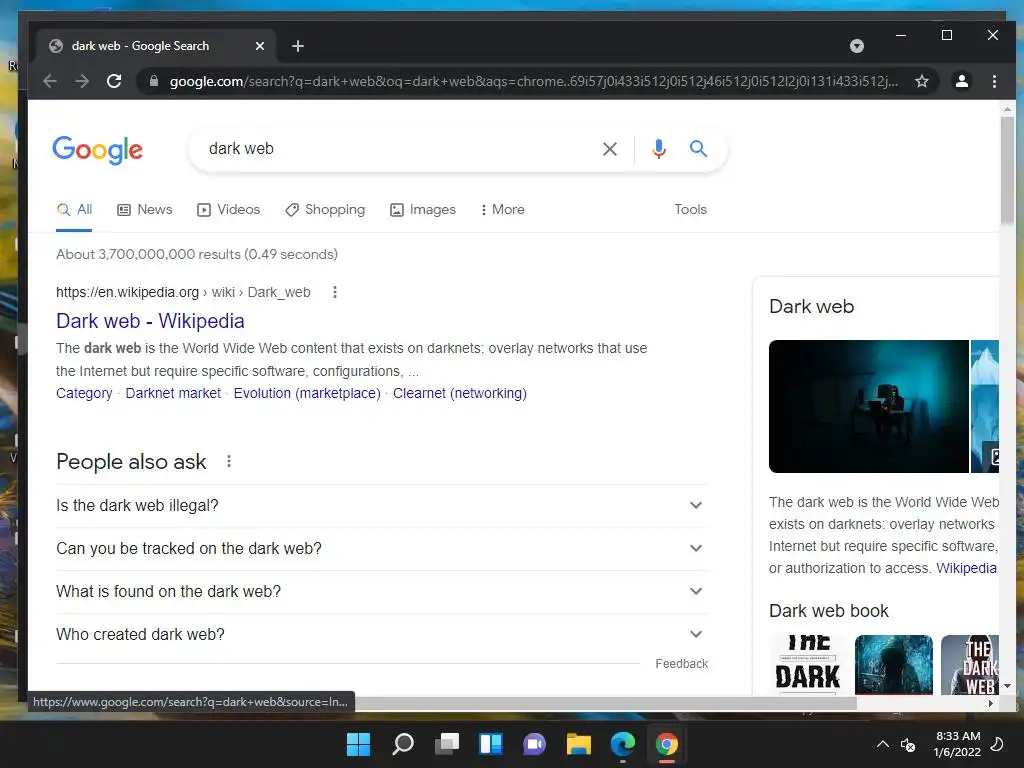Open the hacker image in the knowledge panel
This screenshot has height=768, width=1024.
coord(869,406)
